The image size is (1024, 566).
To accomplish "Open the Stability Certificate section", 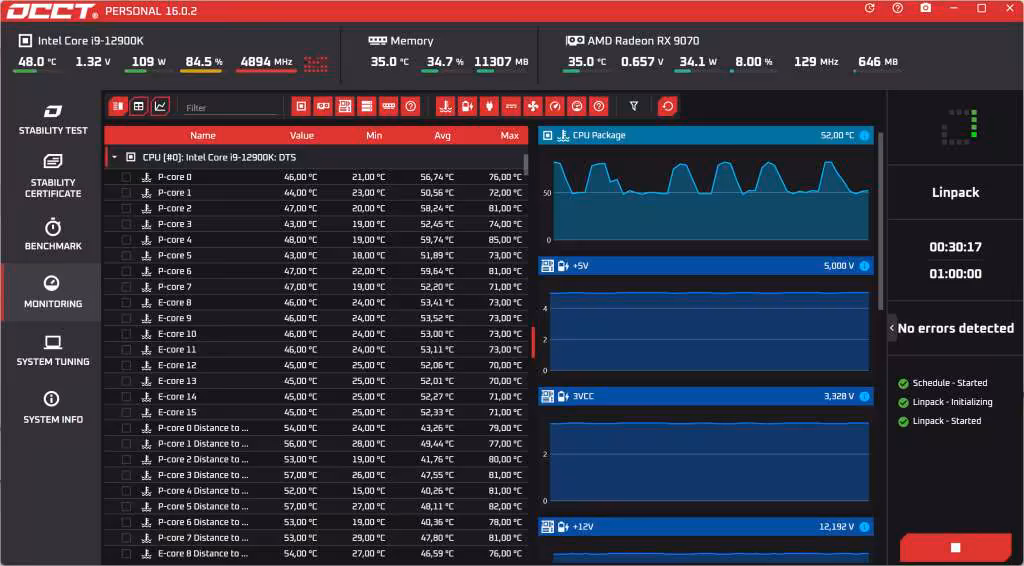I will 52,176.
